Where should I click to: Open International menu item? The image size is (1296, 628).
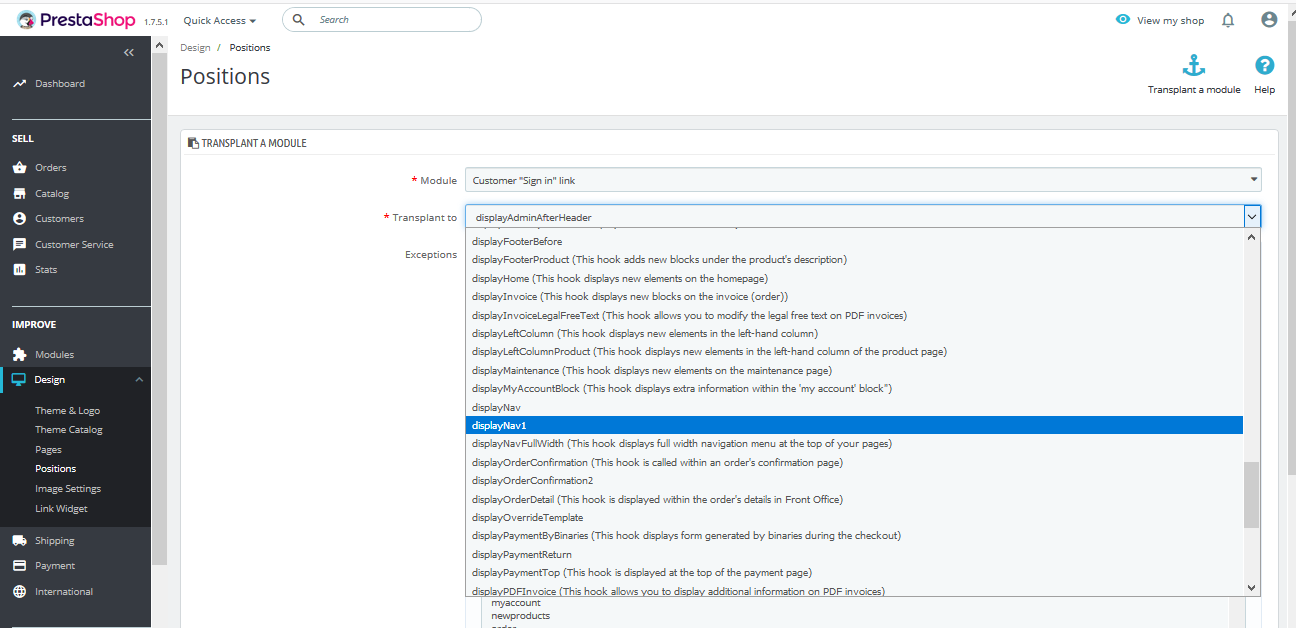point(64,592)
